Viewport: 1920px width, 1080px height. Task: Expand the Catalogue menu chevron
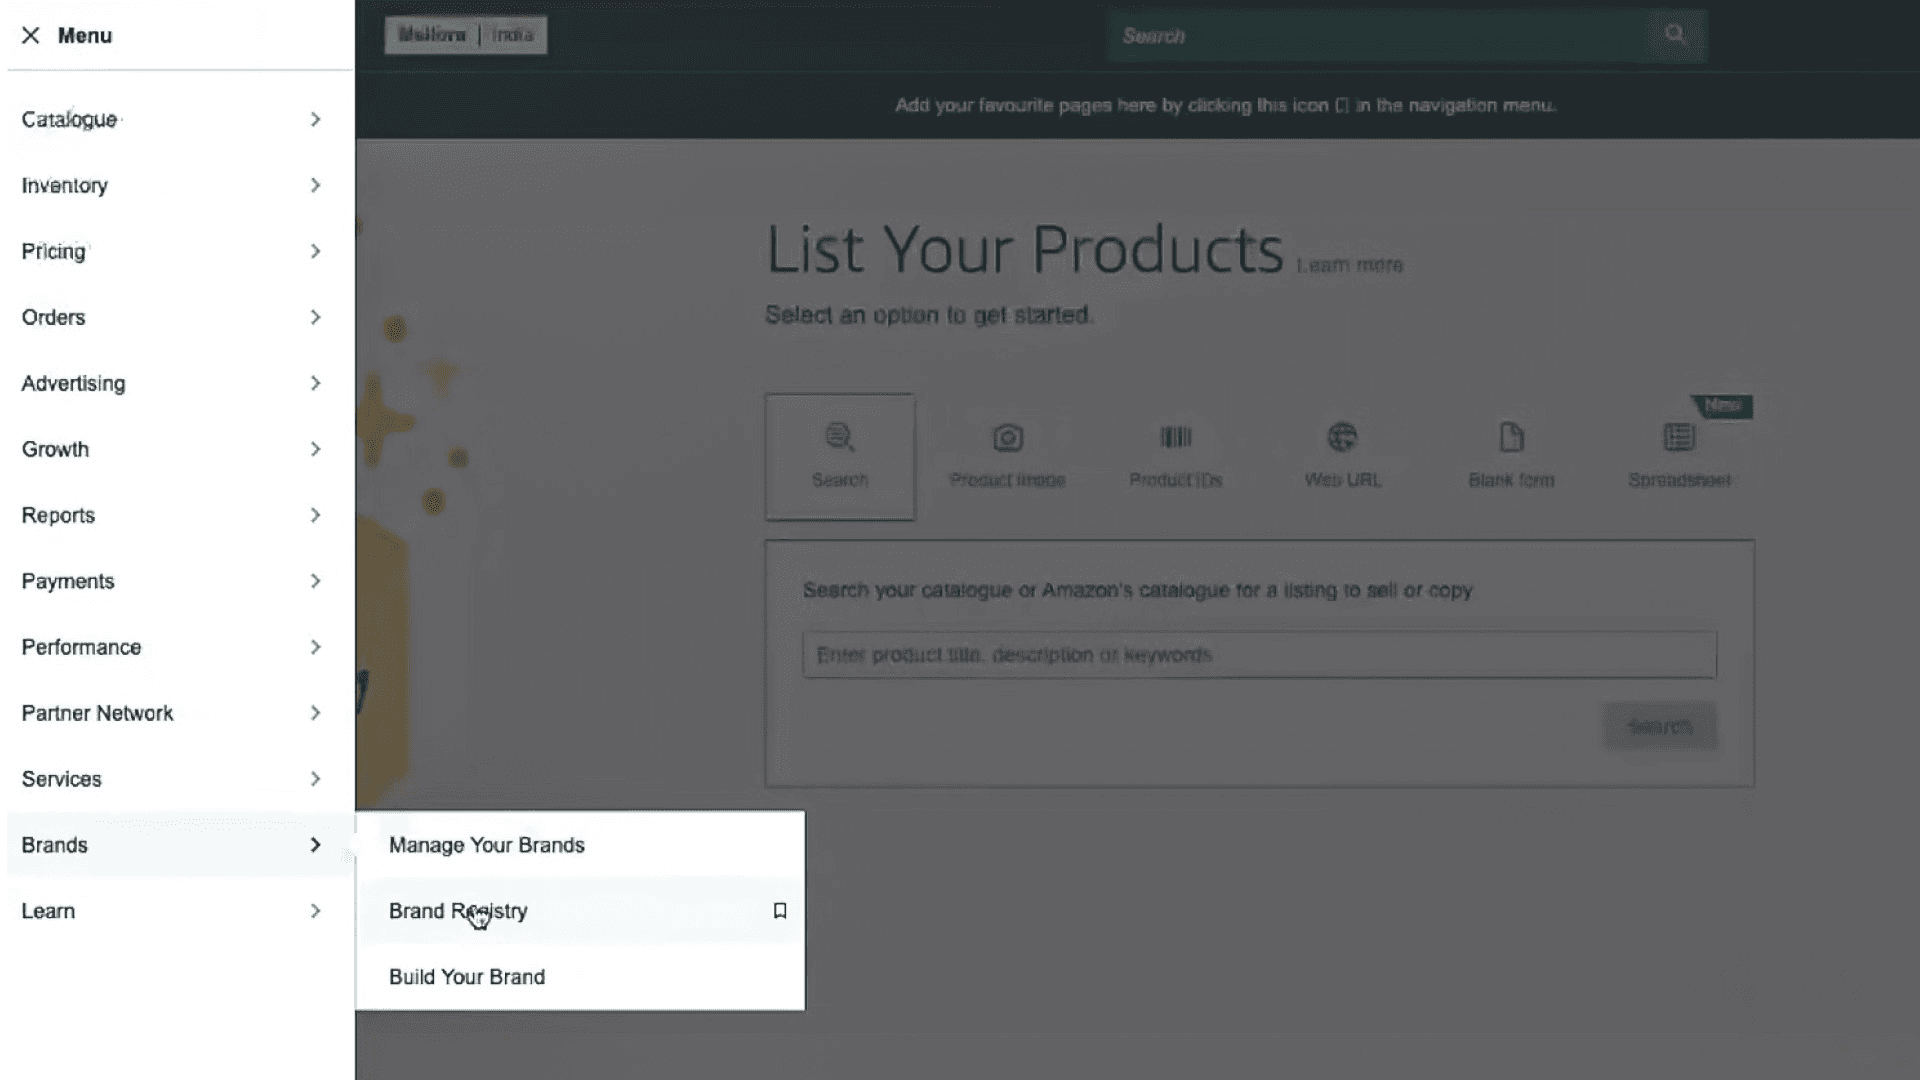(315, 120)
